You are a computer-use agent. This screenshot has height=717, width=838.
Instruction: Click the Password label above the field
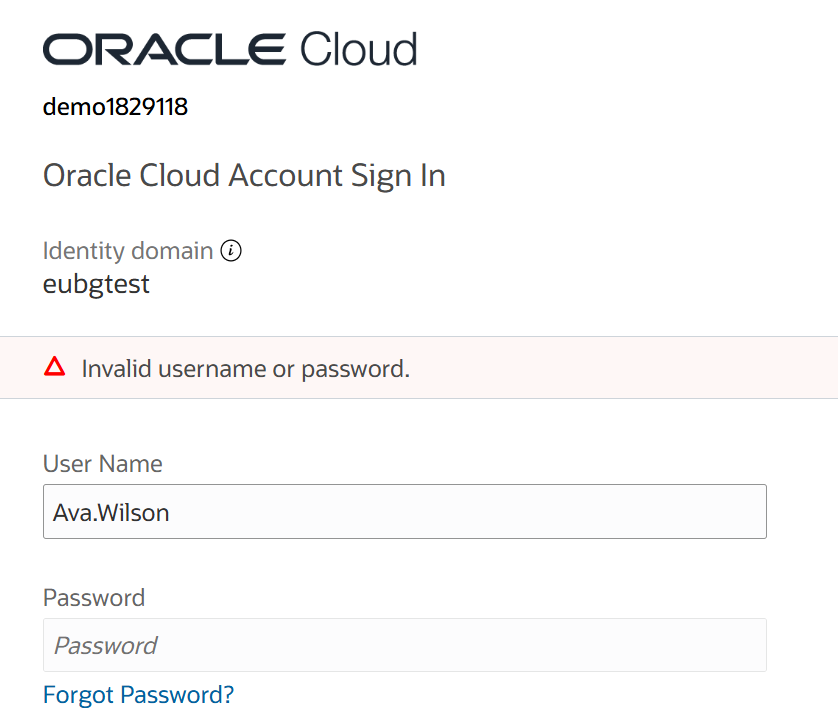pos(94,598)
